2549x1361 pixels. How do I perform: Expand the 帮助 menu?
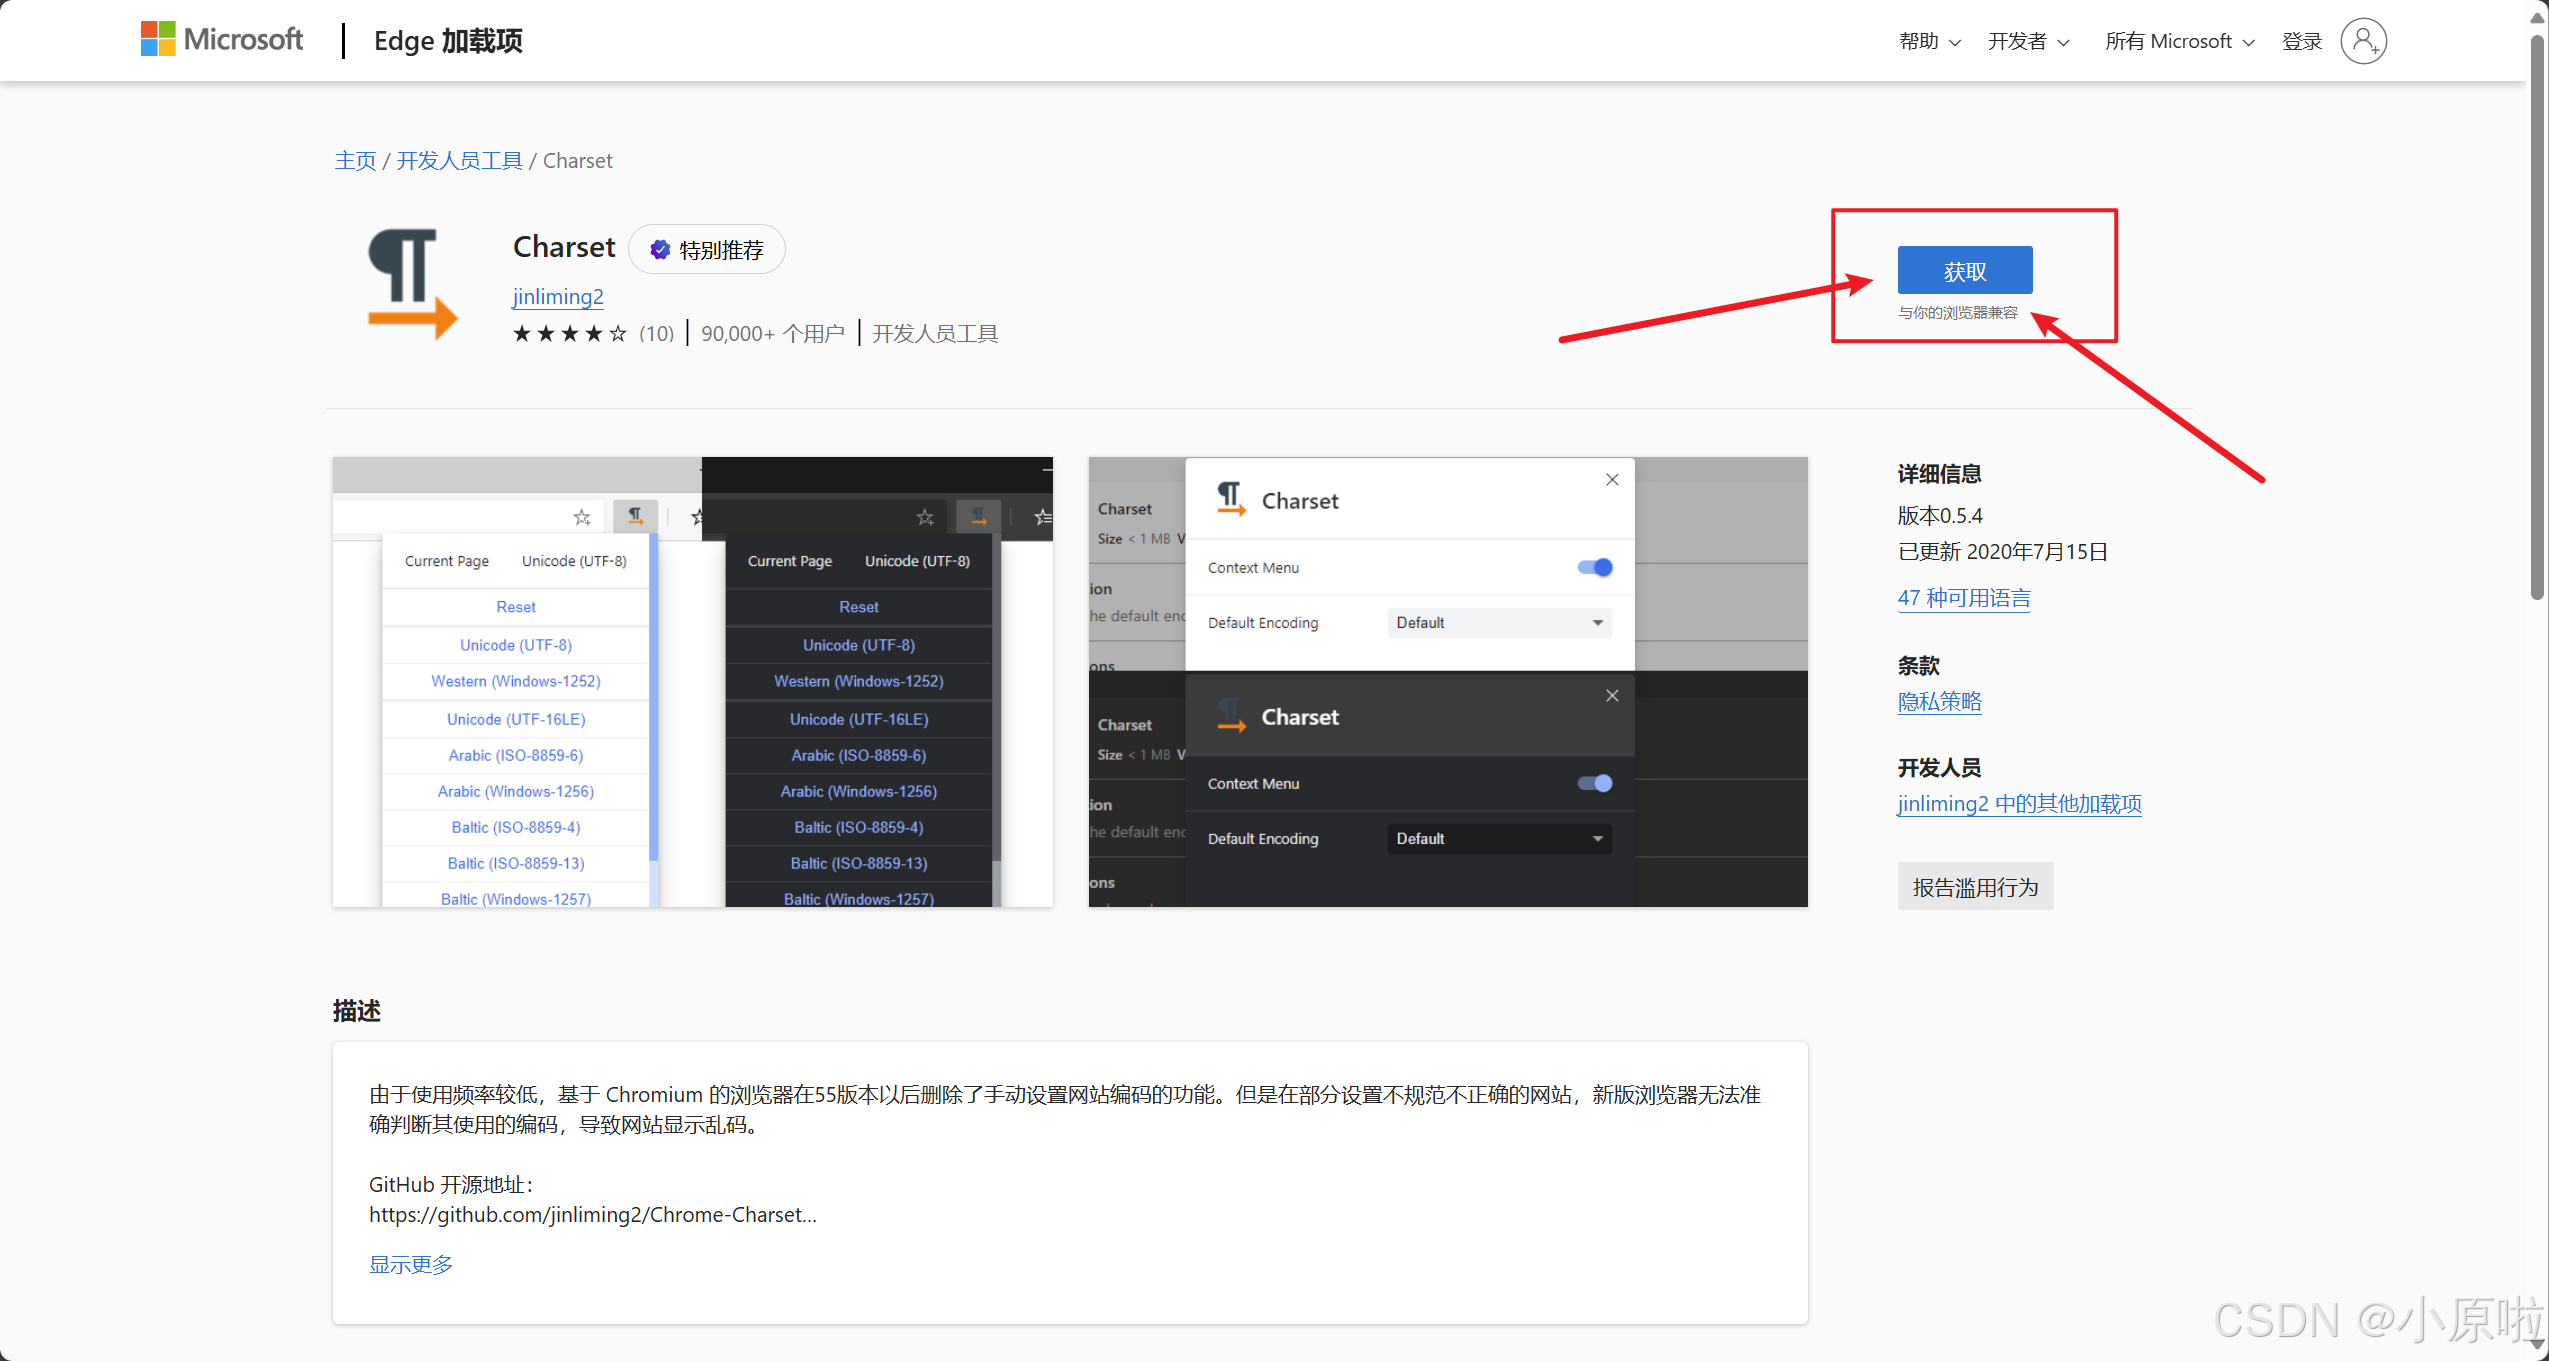(x=1929, y=41)
